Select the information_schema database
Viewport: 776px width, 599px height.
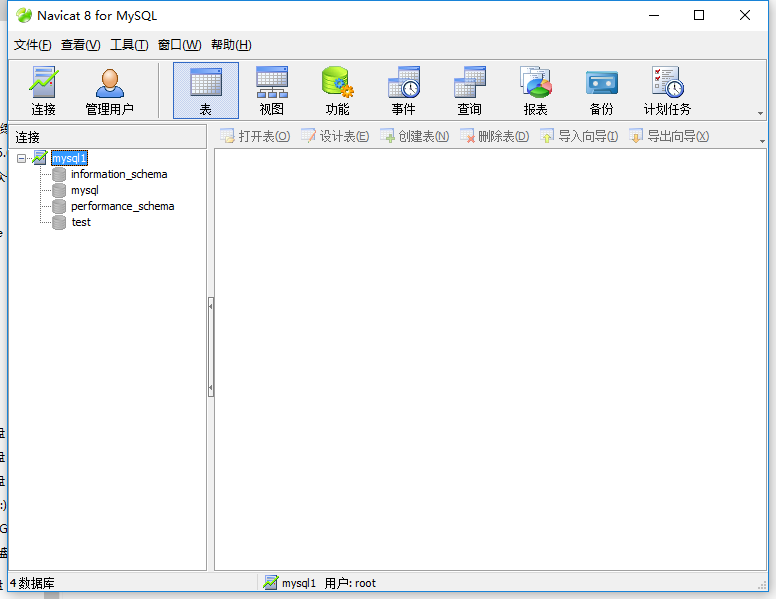click(x=119, y=174)
